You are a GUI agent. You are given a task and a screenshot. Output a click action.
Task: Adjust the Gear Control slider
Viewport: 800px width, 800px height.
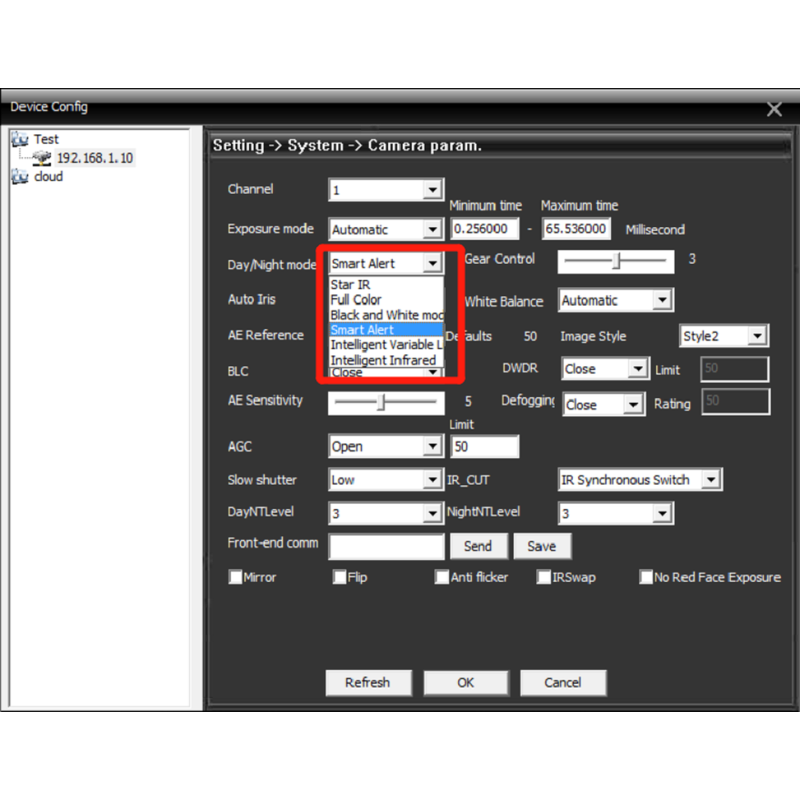pos(618,261)
